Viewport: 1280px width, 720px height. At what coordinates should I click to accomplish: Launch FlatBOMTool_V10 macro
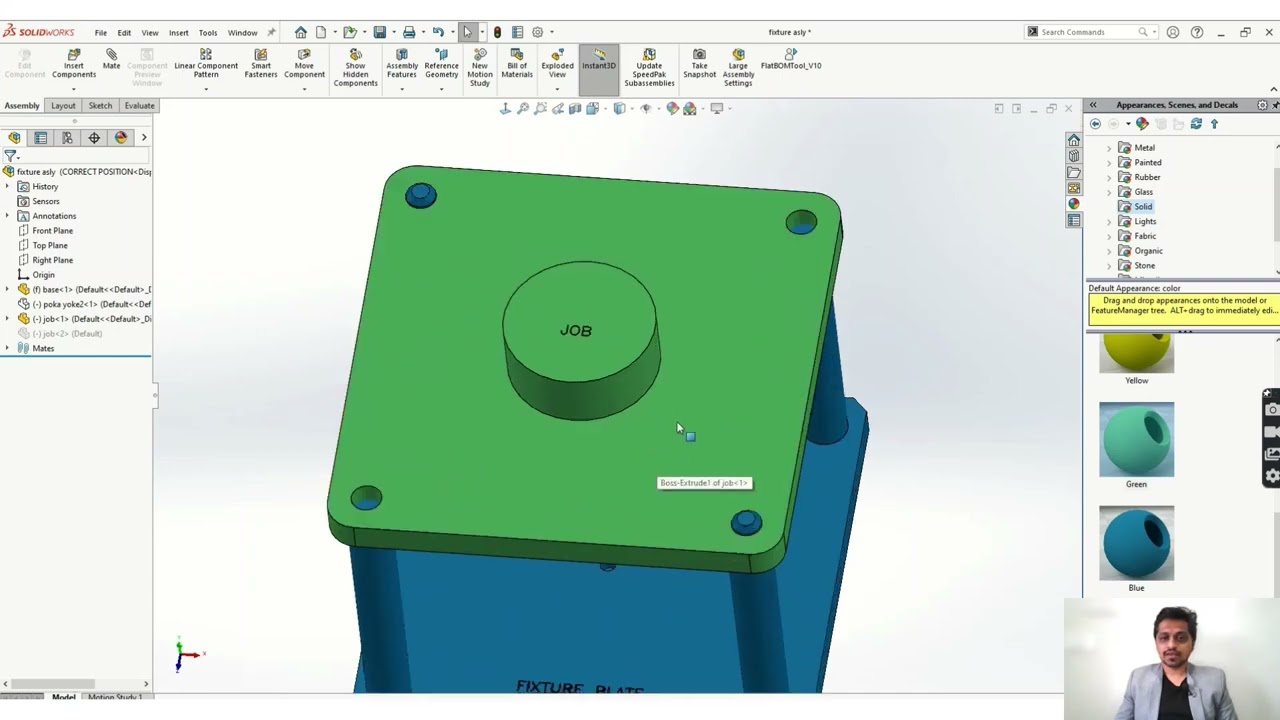[791, 59]
